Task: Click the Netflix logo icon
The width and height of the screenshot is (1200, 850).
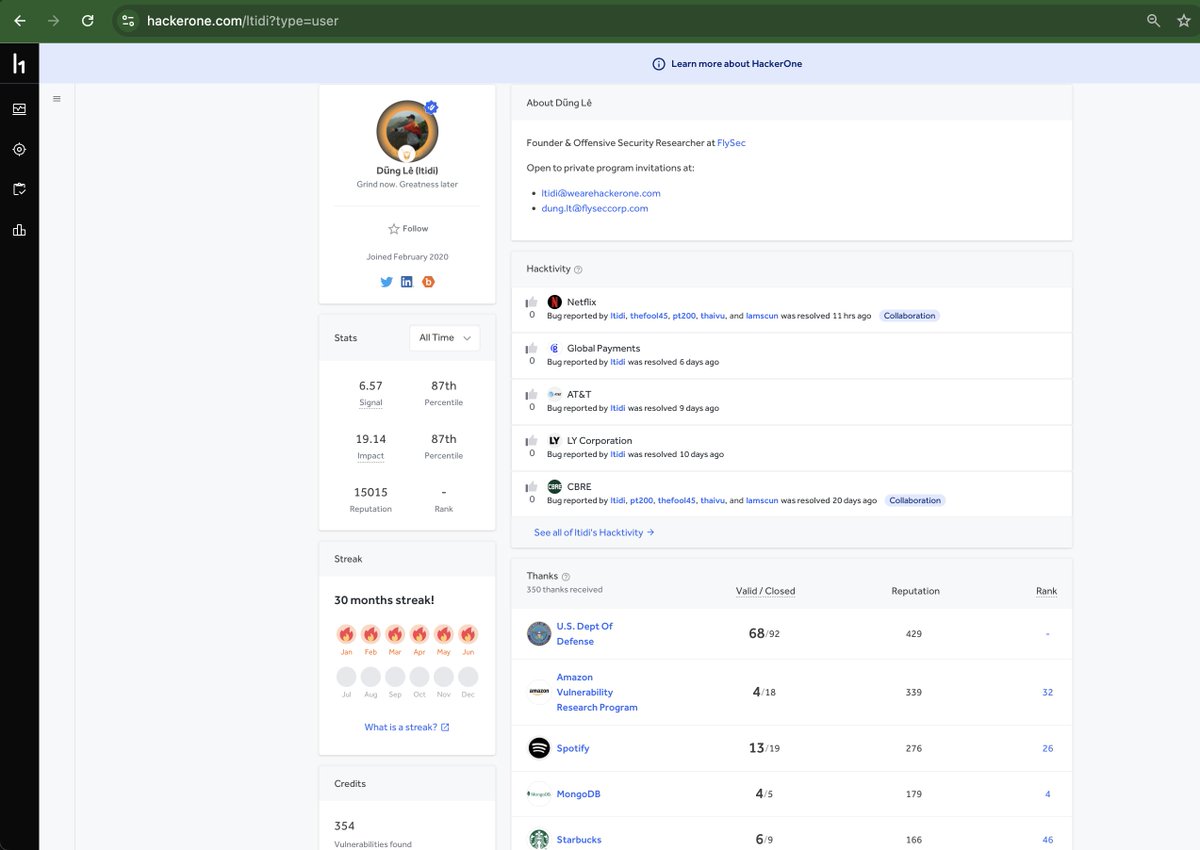Action: click(x=555, y=302)
